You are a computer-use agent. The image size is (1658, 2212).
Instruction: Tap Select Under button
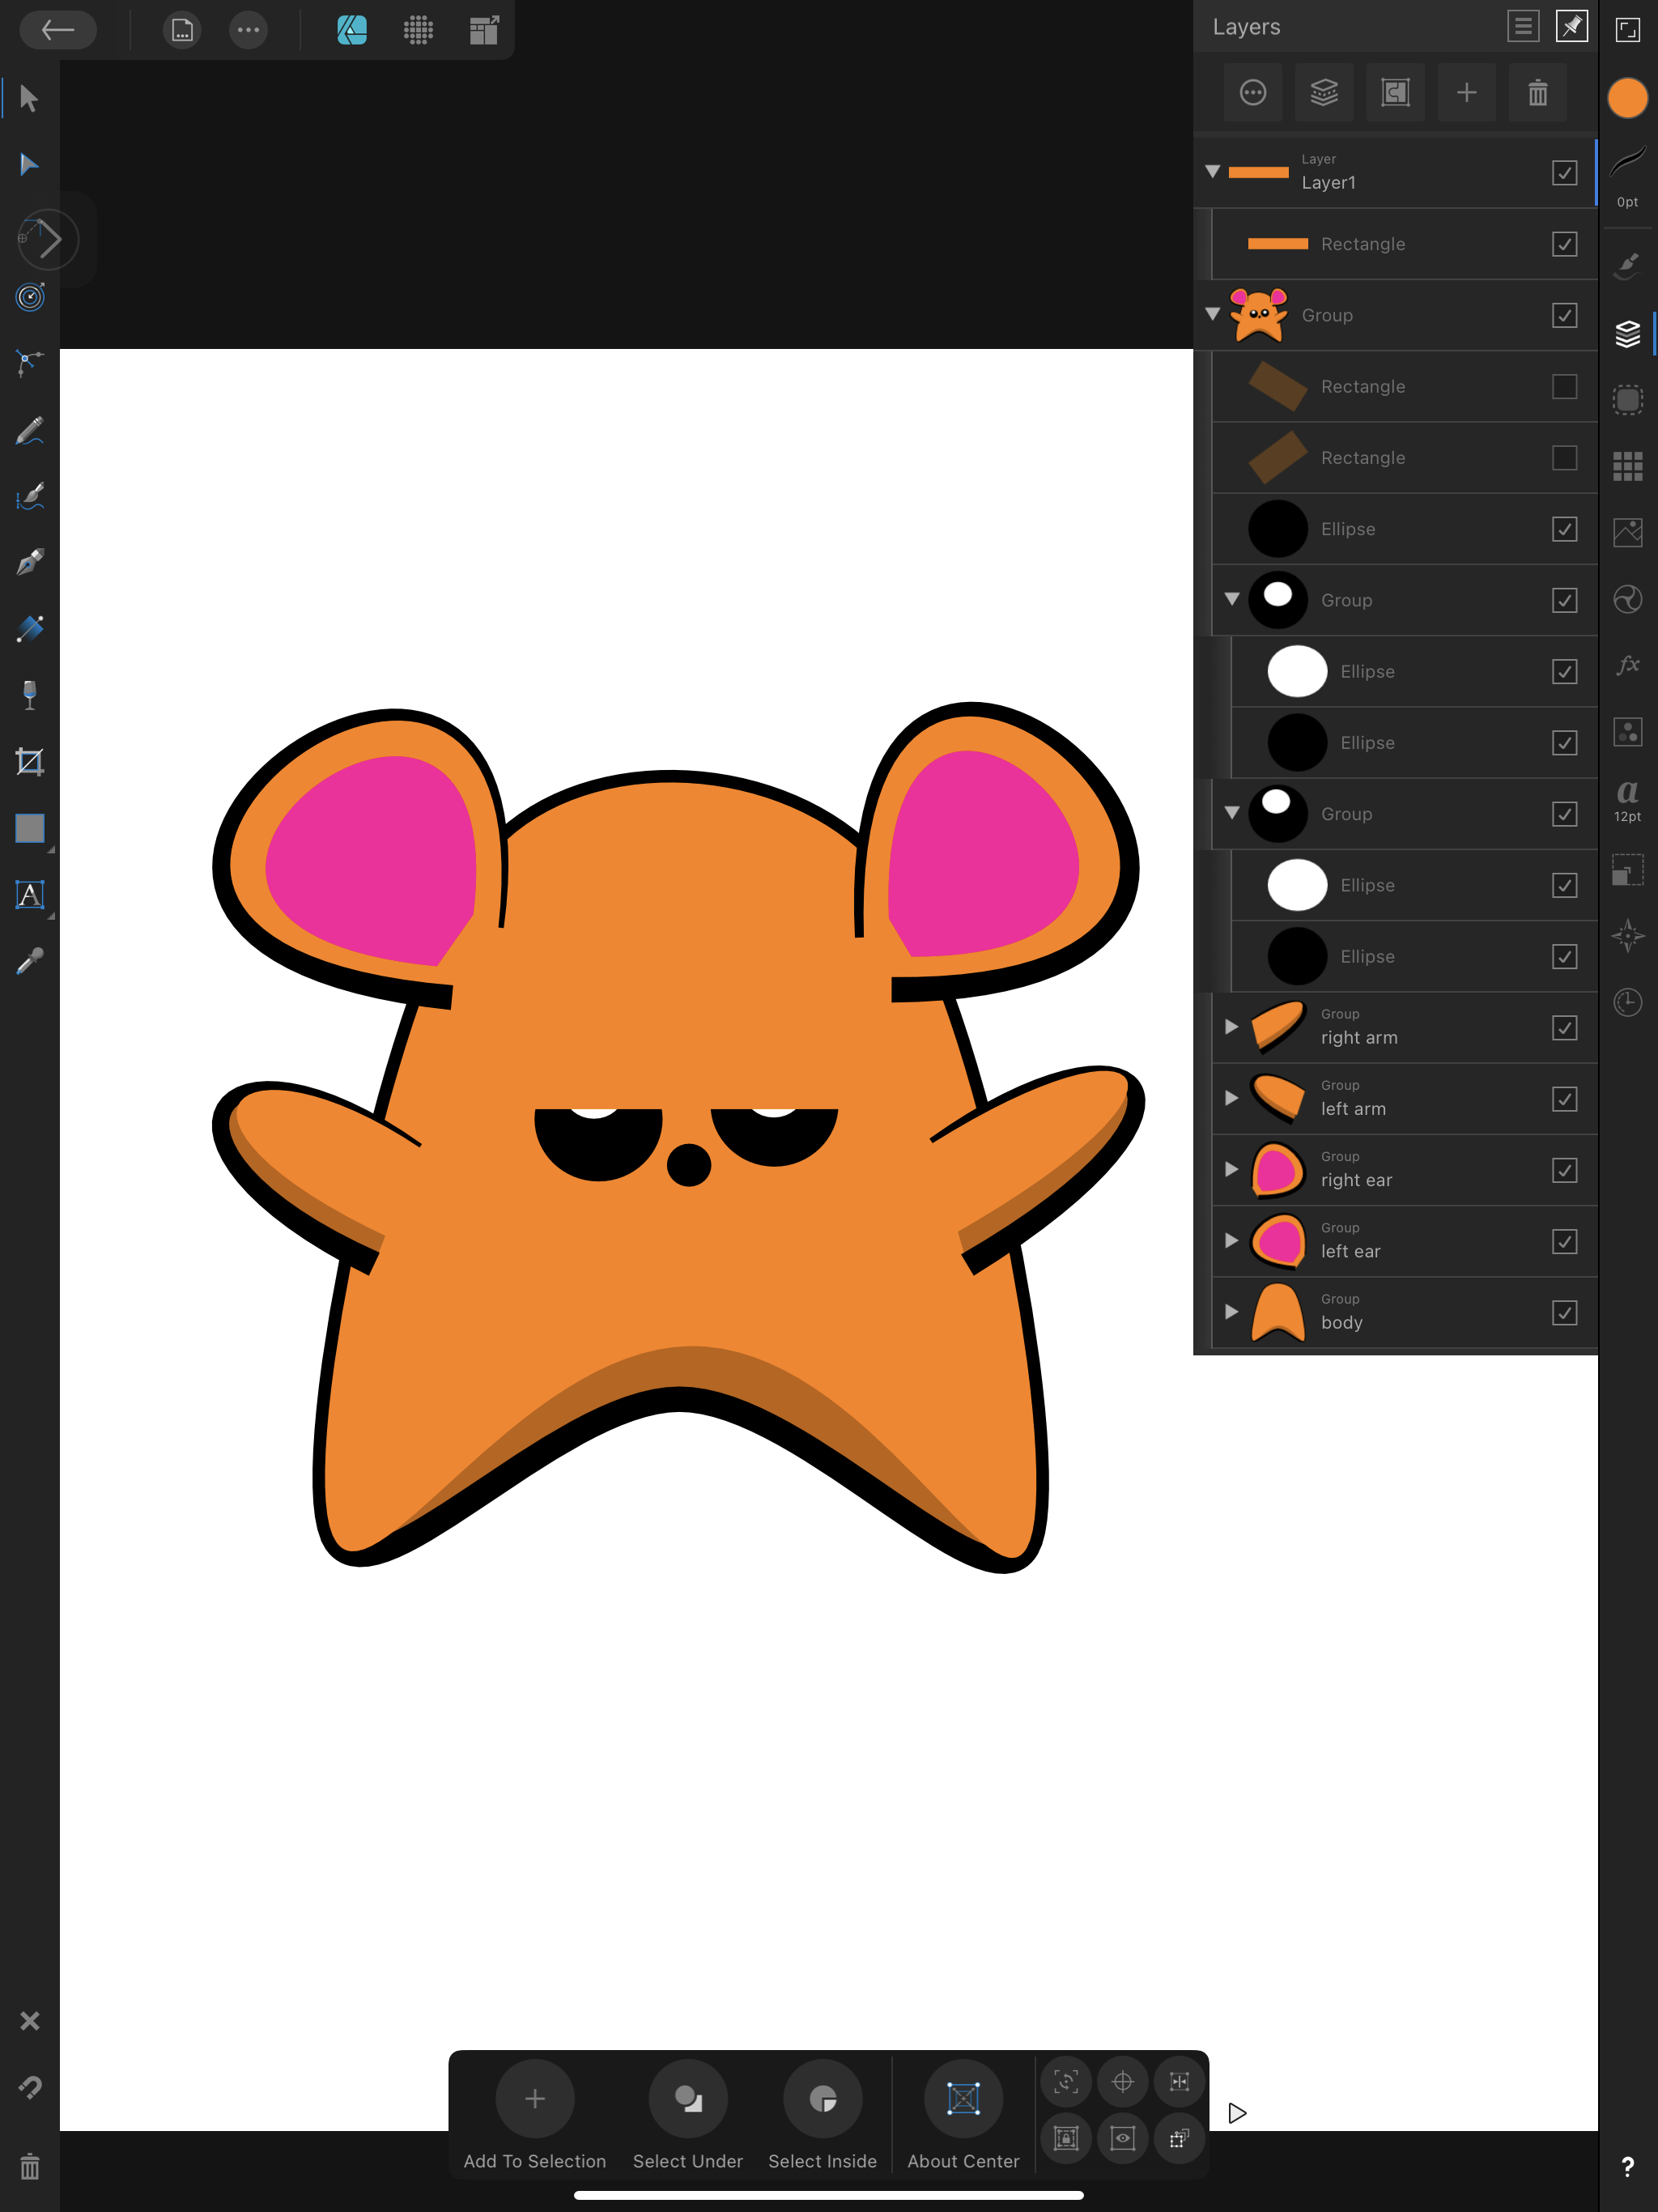(x=687, y=2099)
